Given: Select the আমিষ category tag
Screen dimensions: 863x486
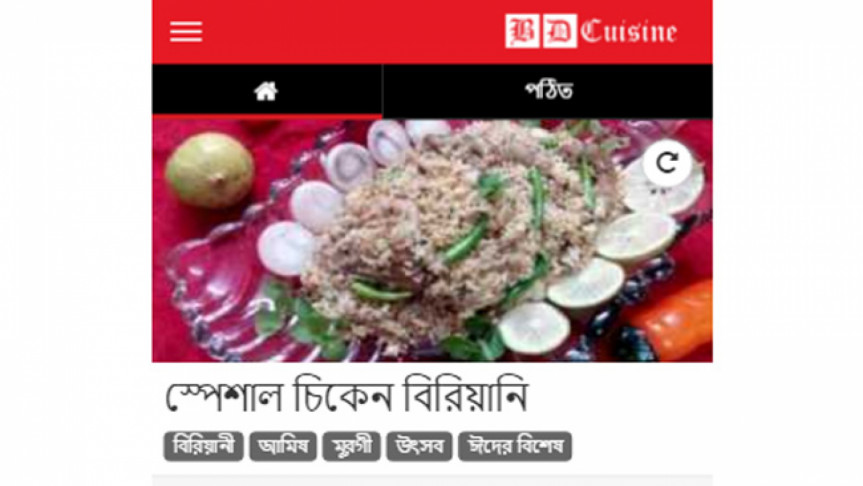Looking at the screenshot, I should (283, 446).
